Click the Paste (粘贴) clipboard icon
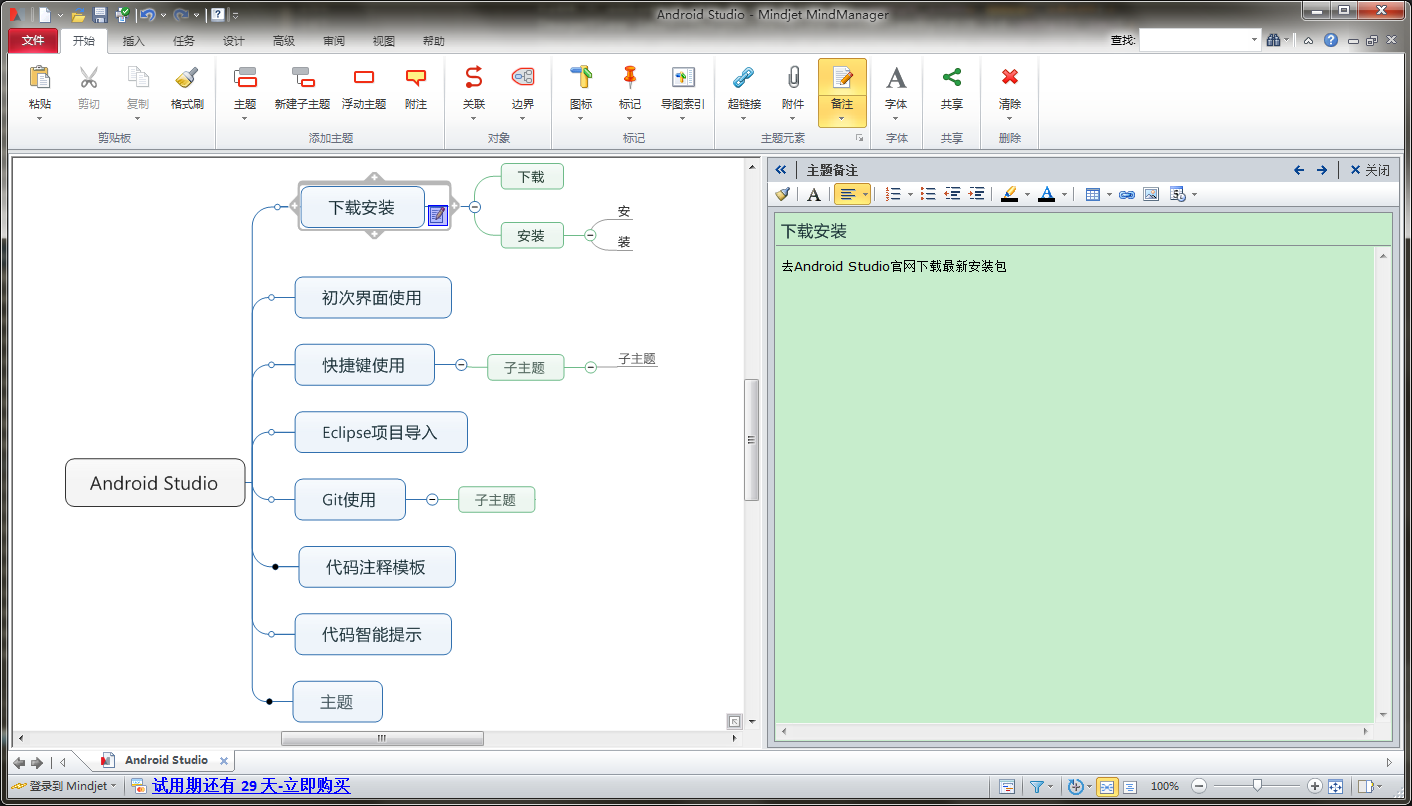 pyautogui.click(x=40, y=78)
